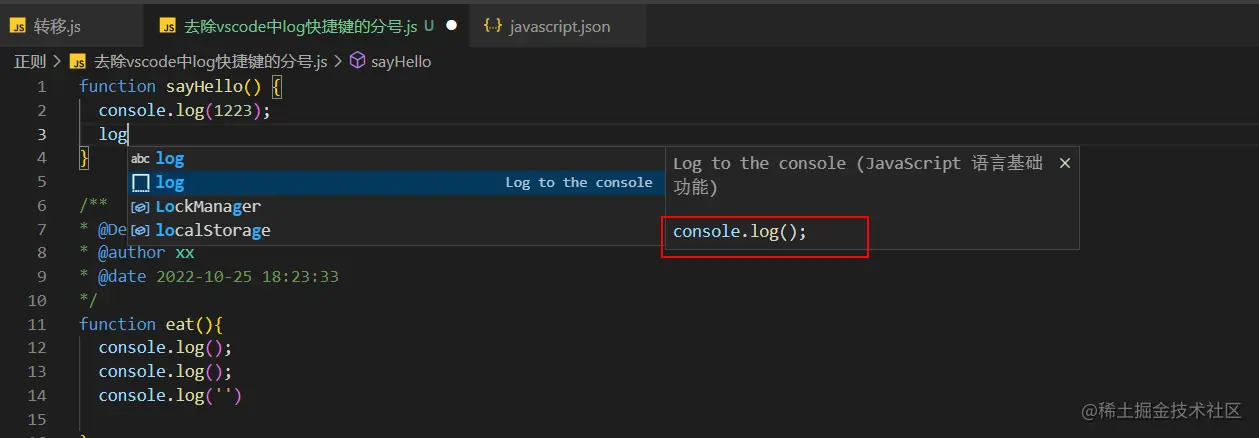Click the unsaved dot on the active tab

[451, 25]
